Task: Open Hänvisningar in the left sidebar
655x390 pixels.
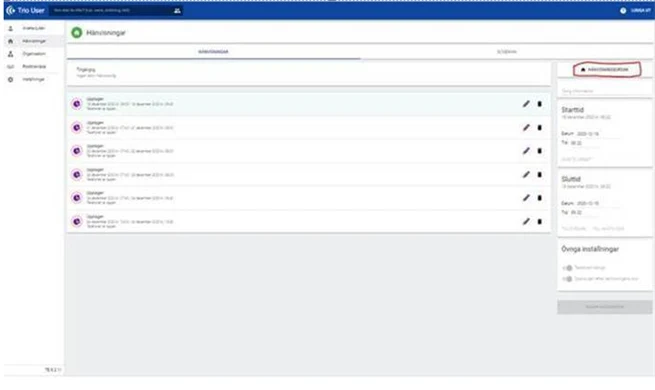Action: pyautogui.click(x=34, y=41)
